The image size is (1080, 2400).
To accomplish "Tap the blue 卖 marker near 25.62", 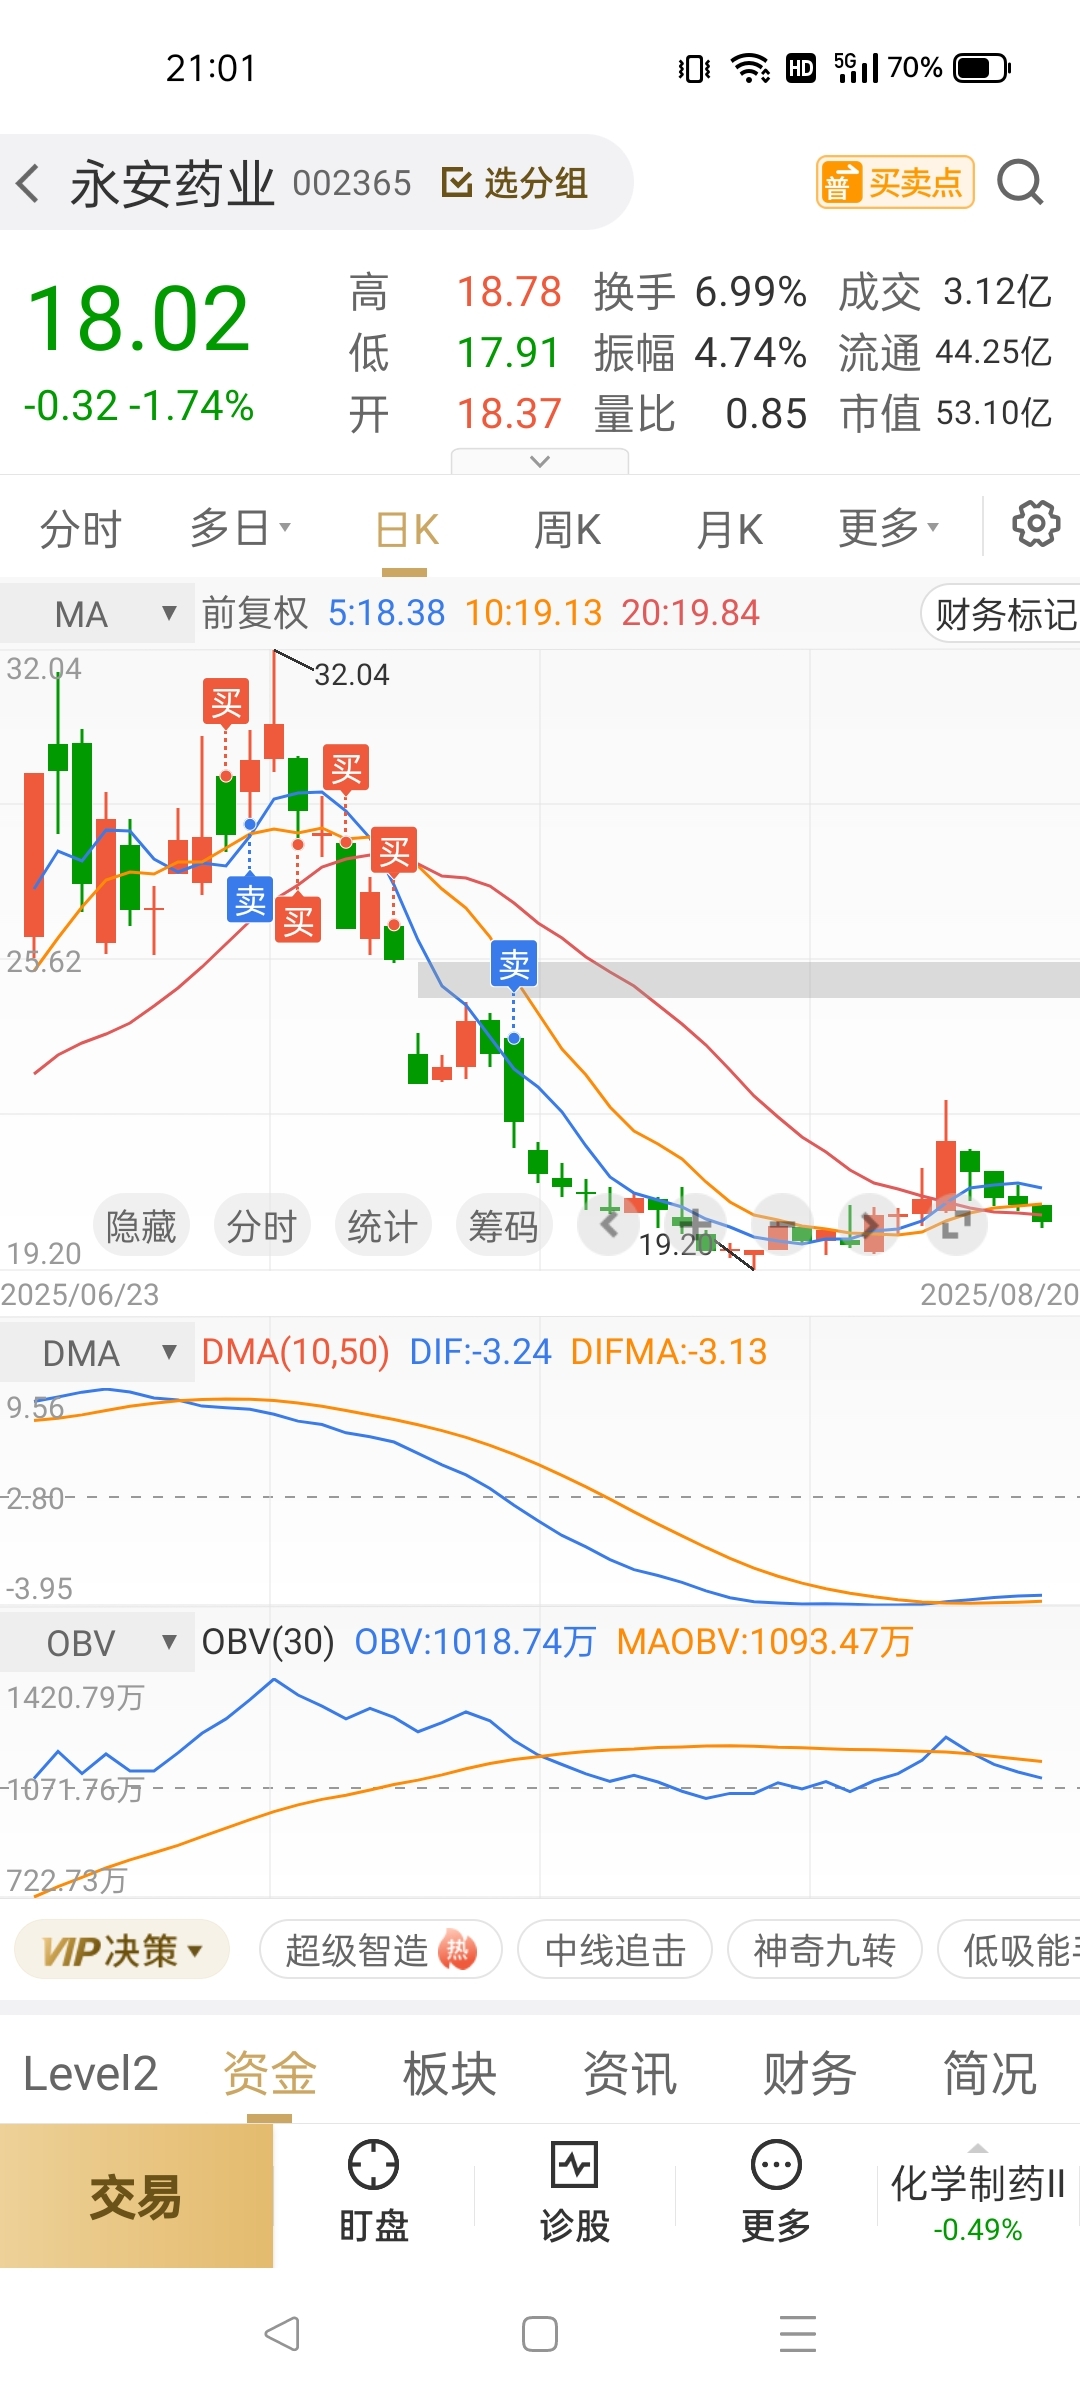I will 250,900.
